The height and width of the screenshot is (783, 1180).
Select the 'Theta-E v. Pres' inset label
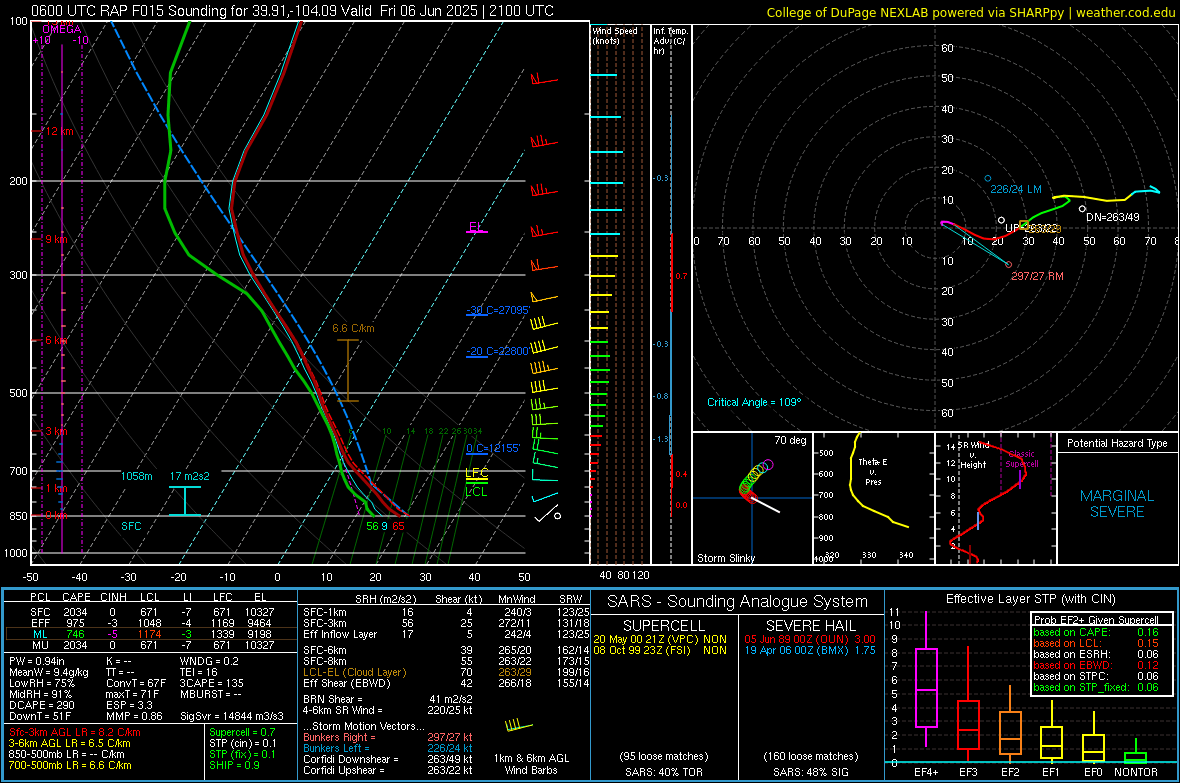[x=873, y=471]
